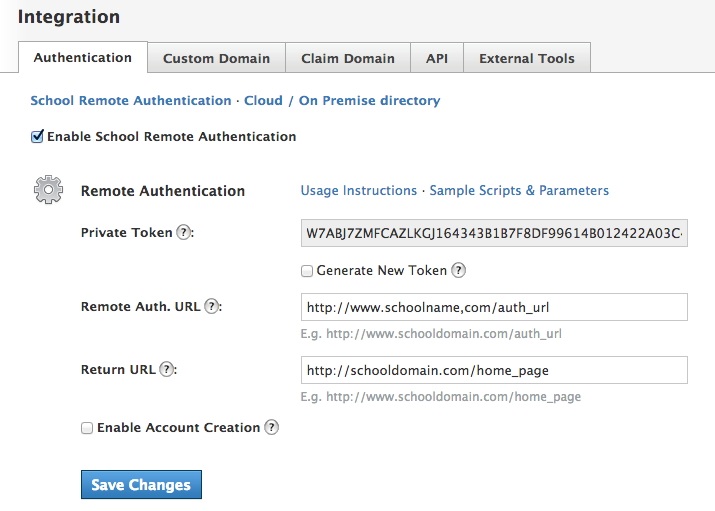715x511 pixels.
Task: Click help icon beside Enable Account Creation
Action: (x=271, y=427)
